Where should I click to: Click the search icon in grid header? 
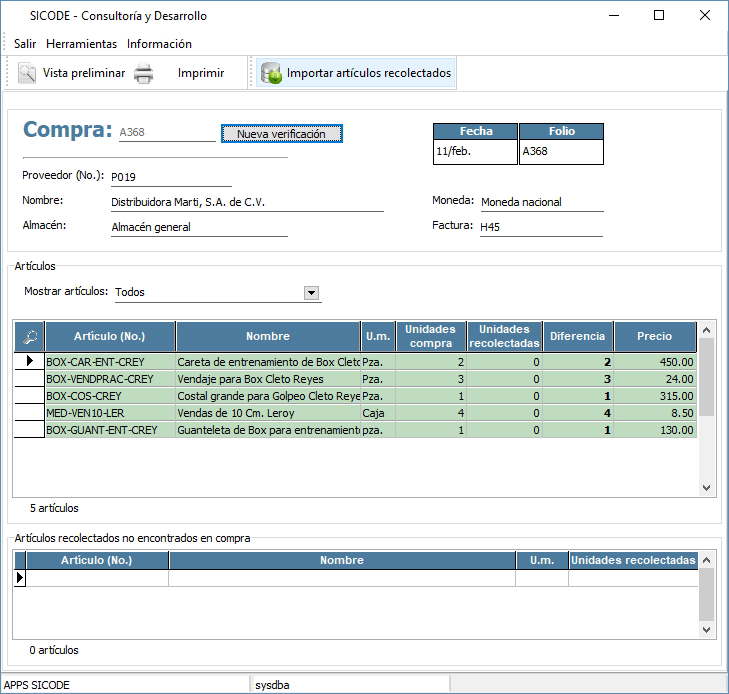29,336
